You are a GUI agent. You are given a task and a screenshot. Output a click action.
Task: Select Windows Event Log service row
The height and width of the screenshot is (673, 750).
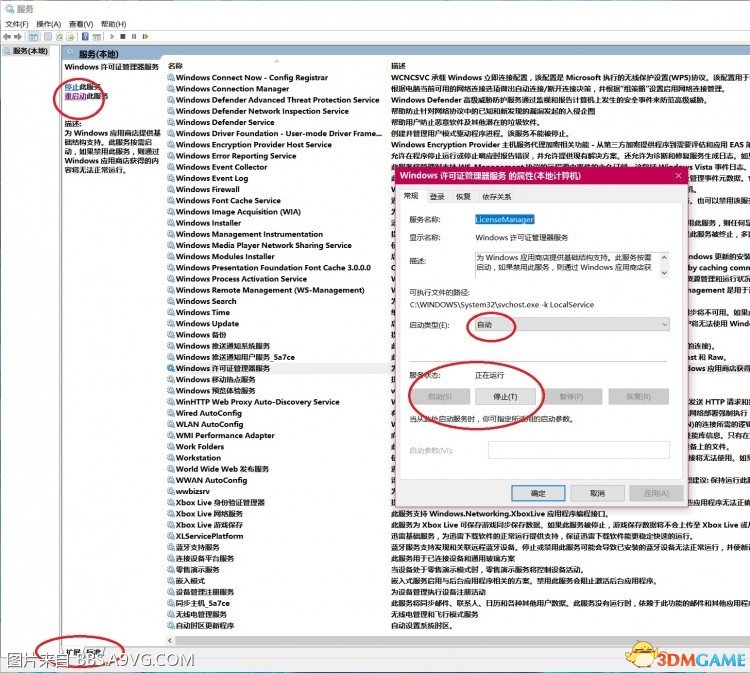(211, 178)
